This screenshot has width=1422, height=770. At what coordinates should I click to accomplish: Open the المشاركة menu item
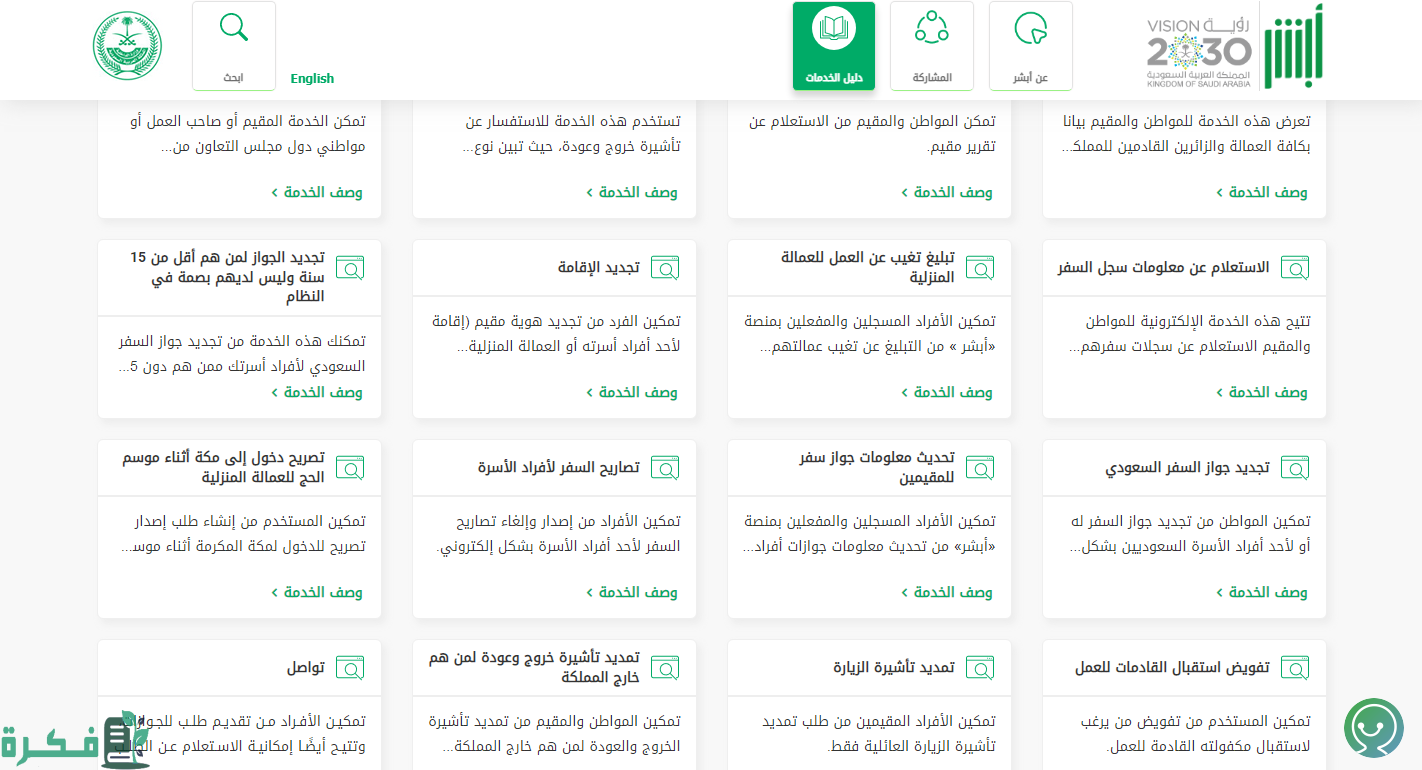point(931,46)
